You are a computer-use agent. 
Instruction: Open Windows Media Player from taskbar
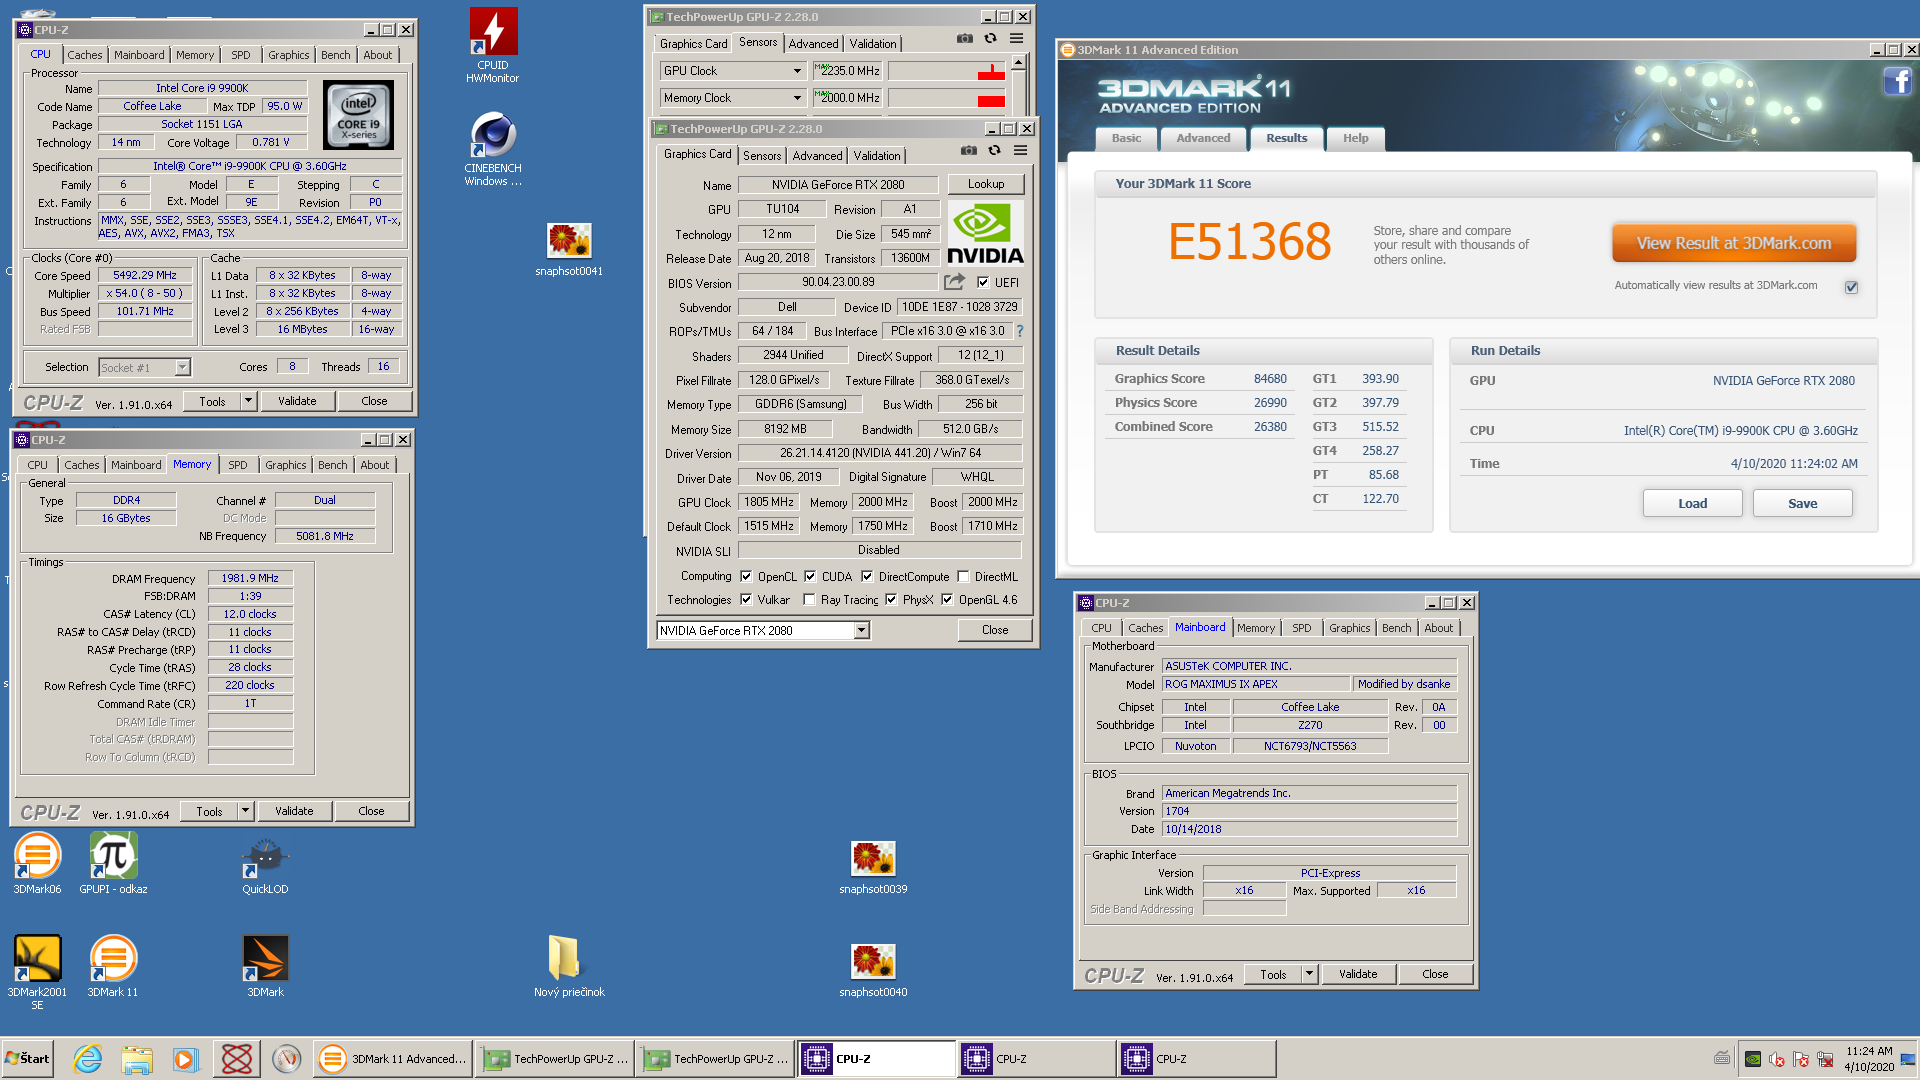point(186,1058)
